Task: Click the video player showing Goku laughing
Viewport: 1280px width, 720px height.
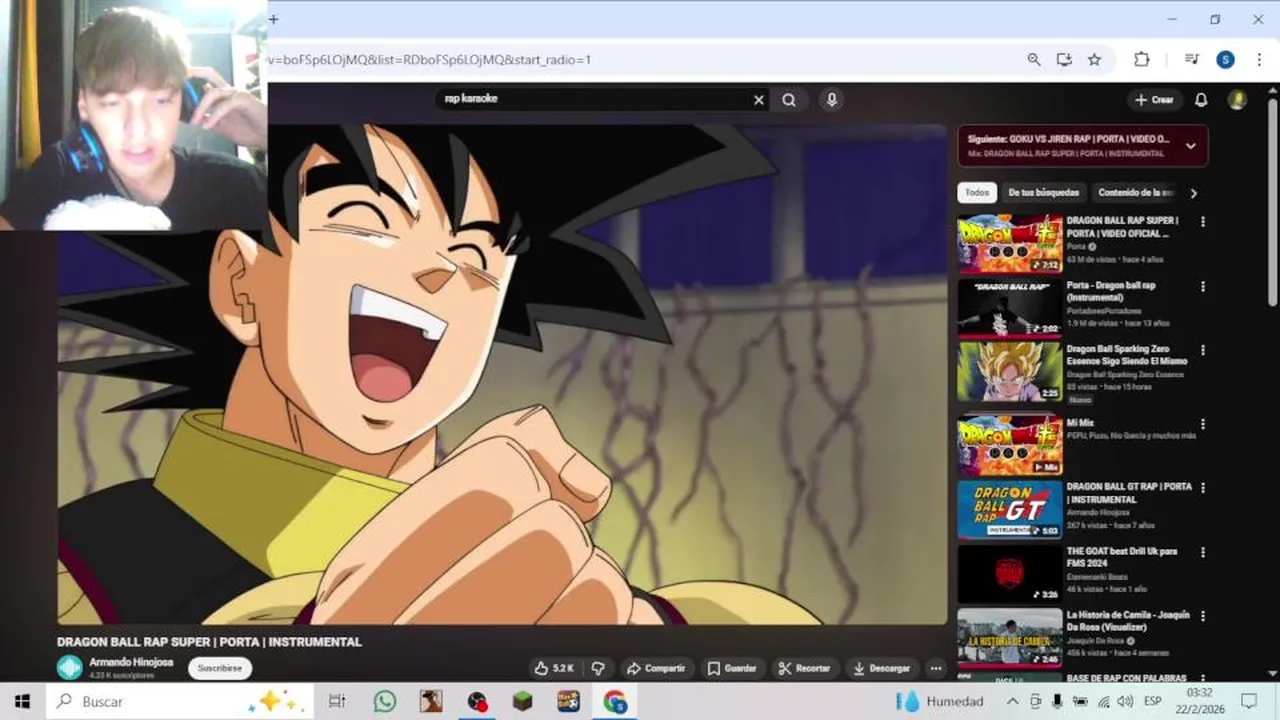Action: 502,375
